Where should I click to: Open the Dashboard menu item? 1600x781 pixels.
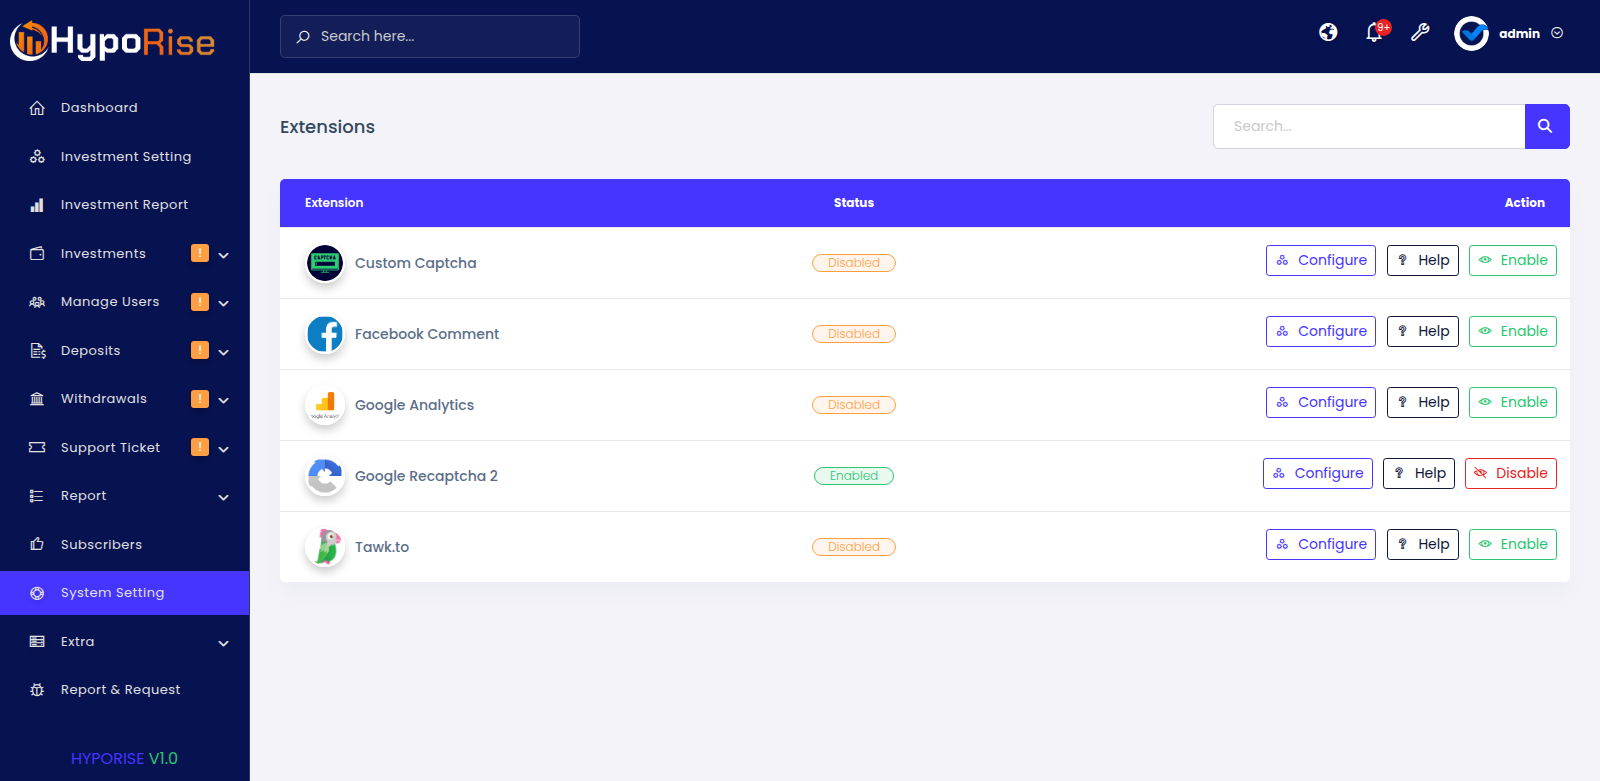pos(124,108)
